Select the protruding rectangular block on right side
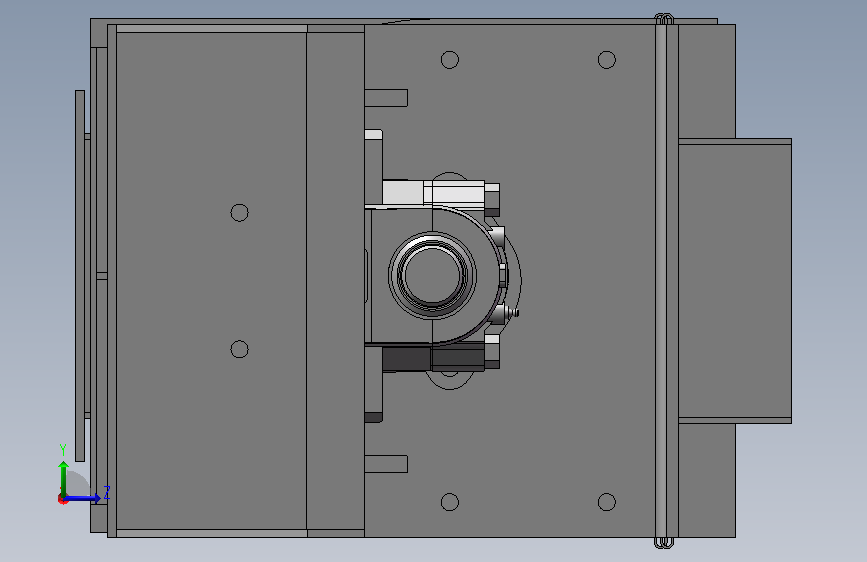867x562 pixels. tap(735, 281)
